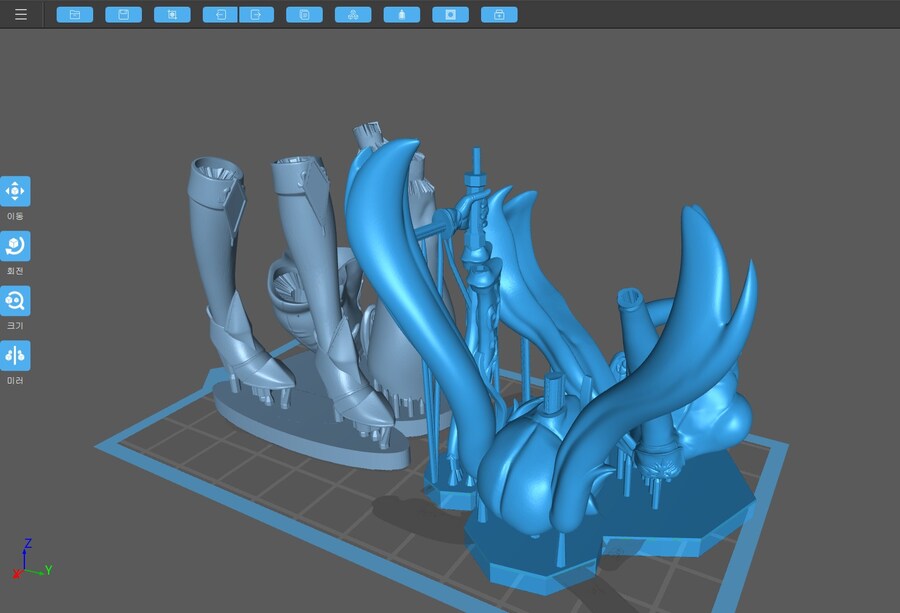Click the last toolbar icon with box
This screenshot has height=613, width=900.
(499, 14)
